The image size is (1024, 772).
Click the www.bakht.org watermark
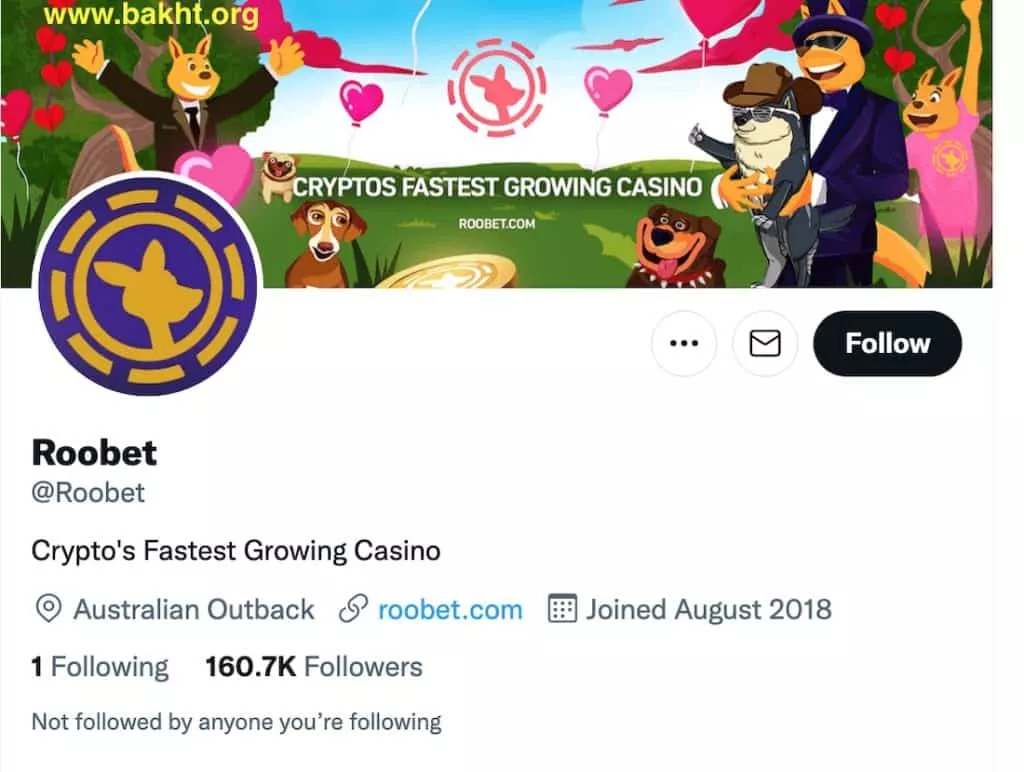pyautogui.click(x=151, y=14)
